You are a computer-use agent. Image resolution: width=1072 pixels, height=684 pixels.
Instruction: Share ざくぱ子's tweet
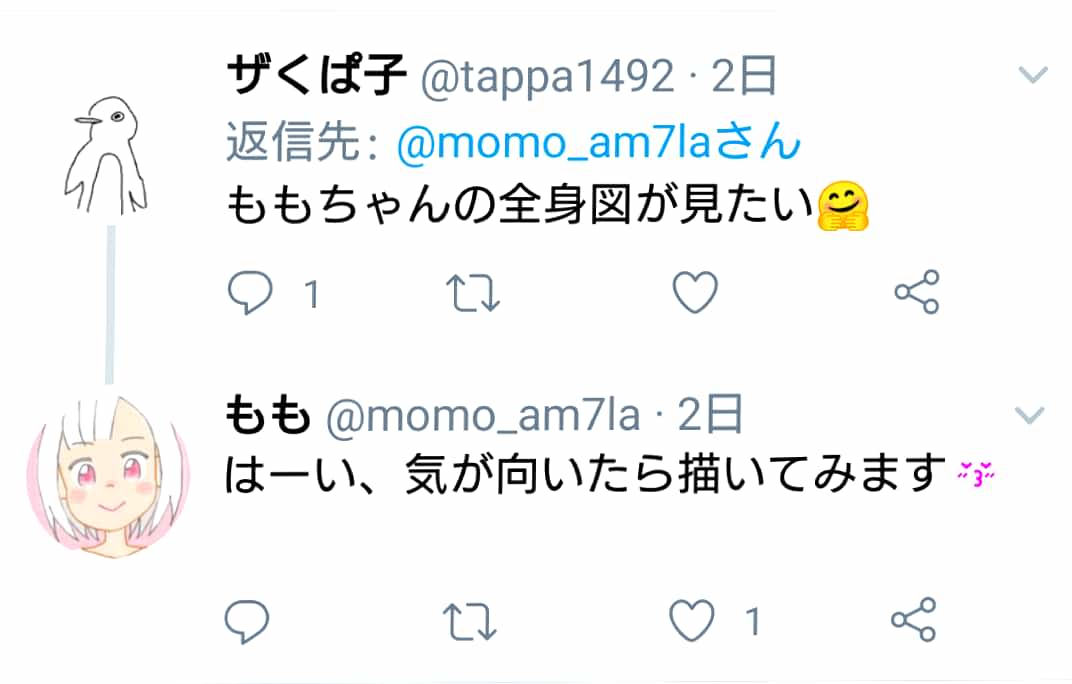[x=917, y=292]
